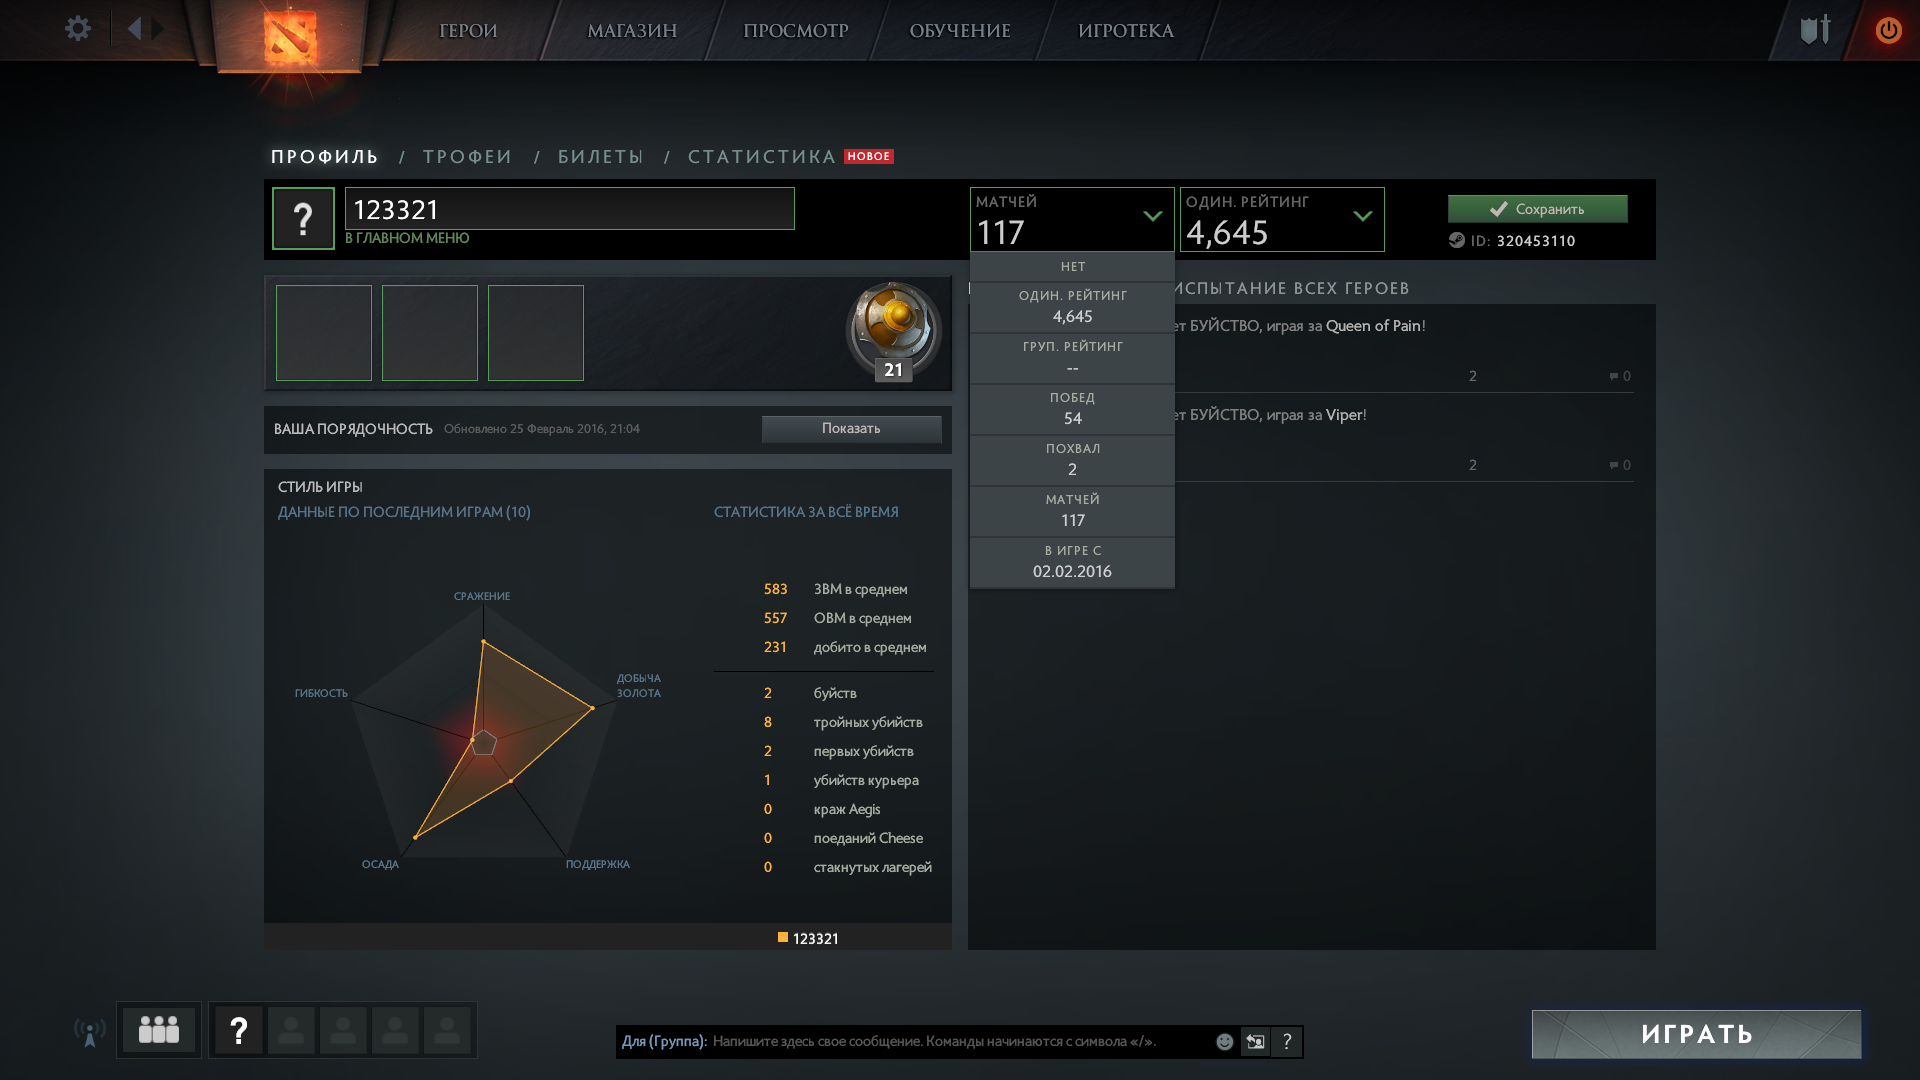Click the red power quit icon

click(1888, 30)
